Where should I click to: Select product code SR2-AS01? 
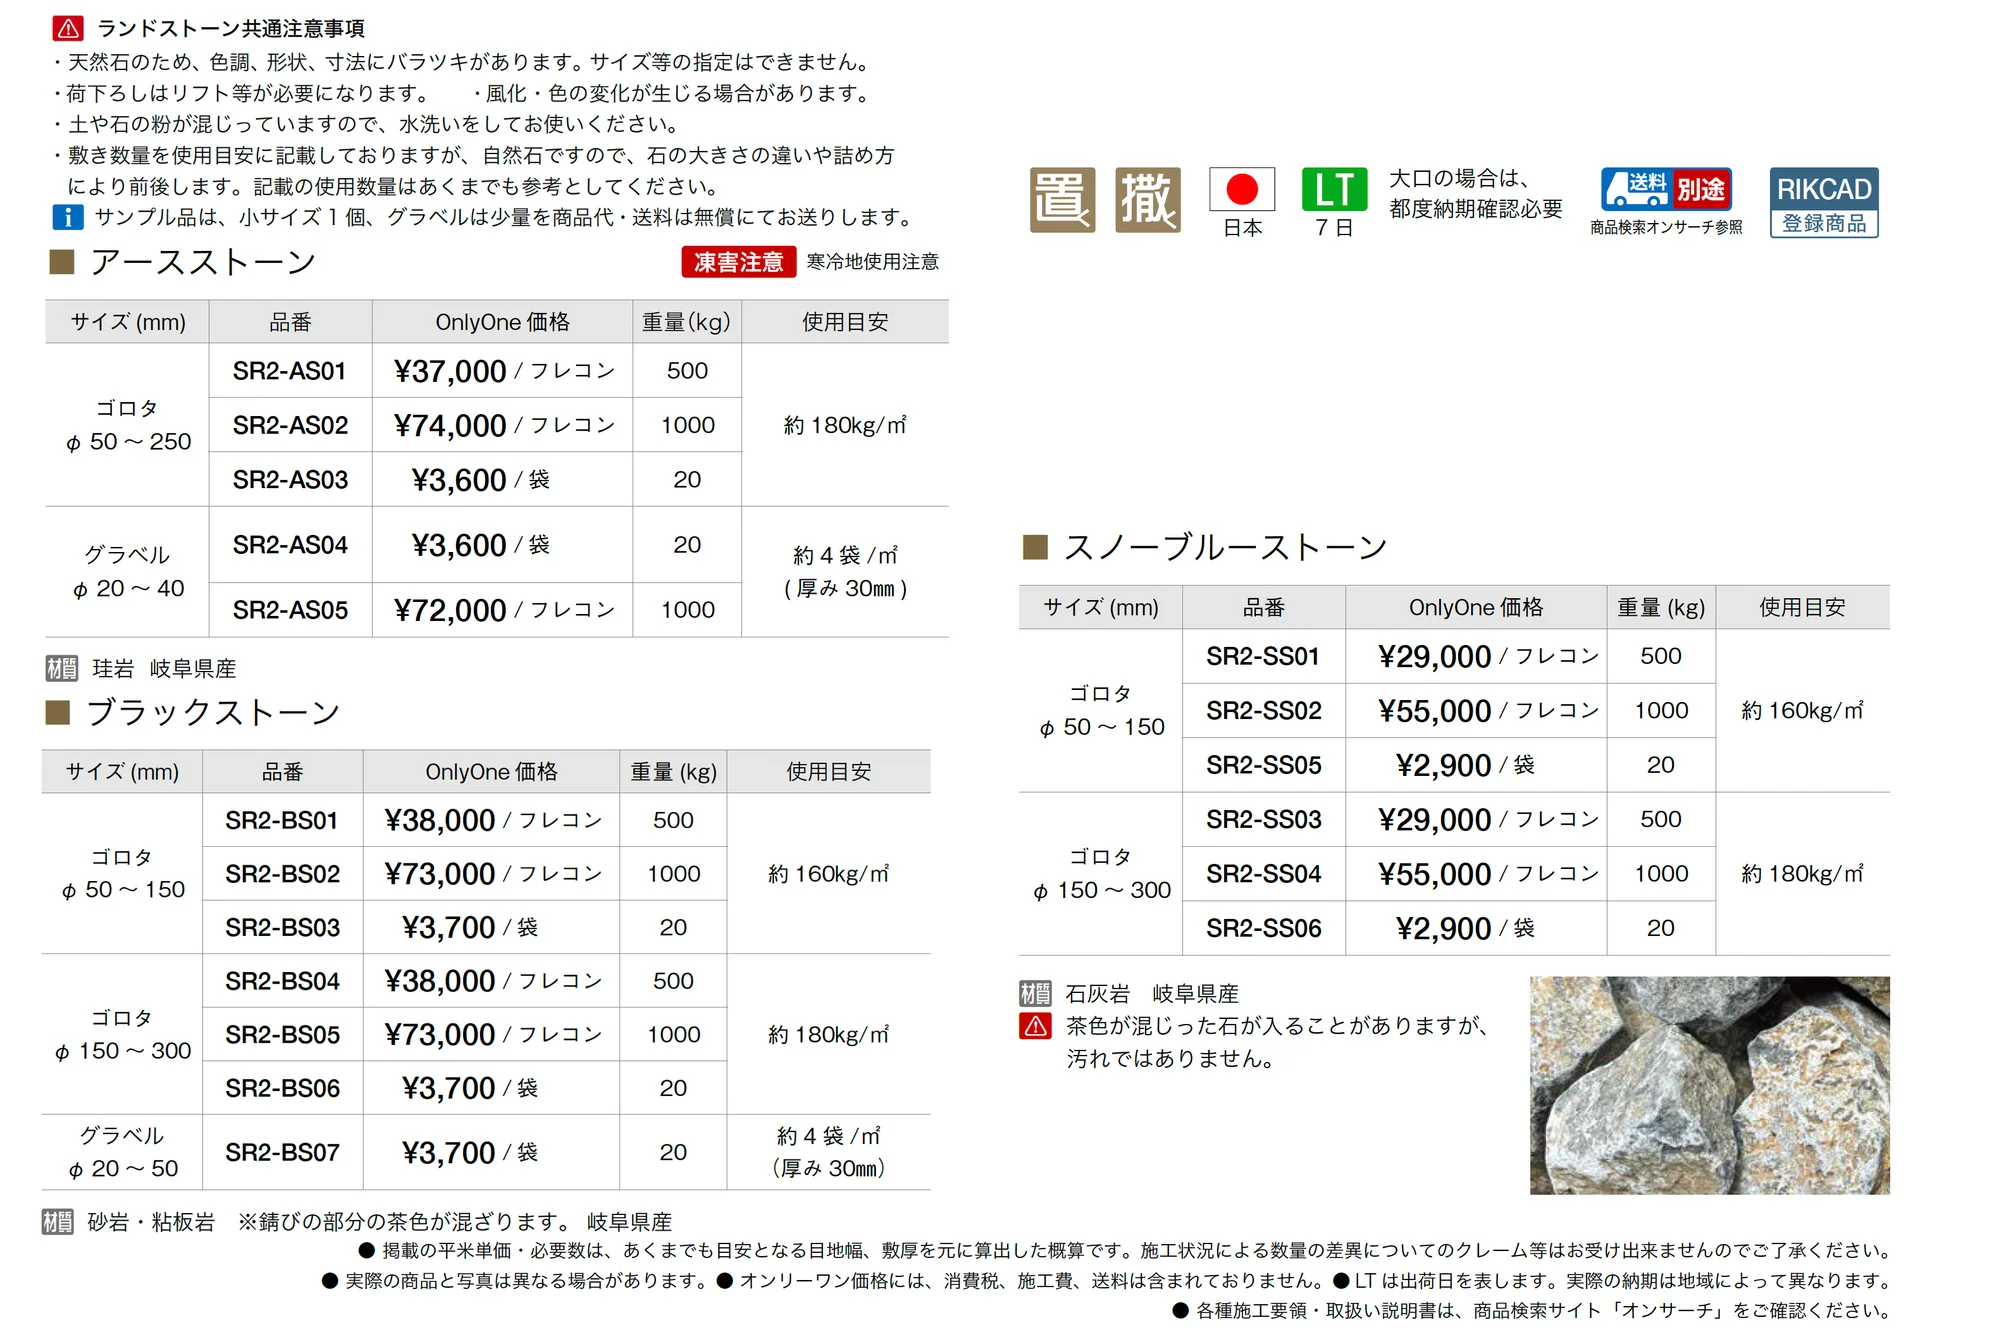pos(290,371)
